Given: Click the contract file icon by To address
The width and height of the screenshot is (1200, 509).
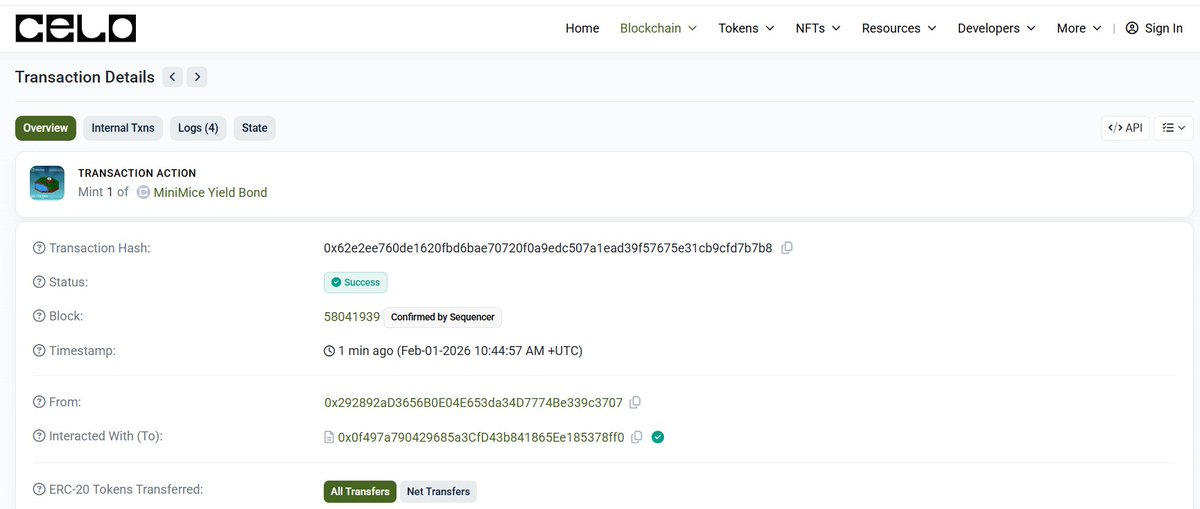Looking at the screenshot, I should click(329, 437).
